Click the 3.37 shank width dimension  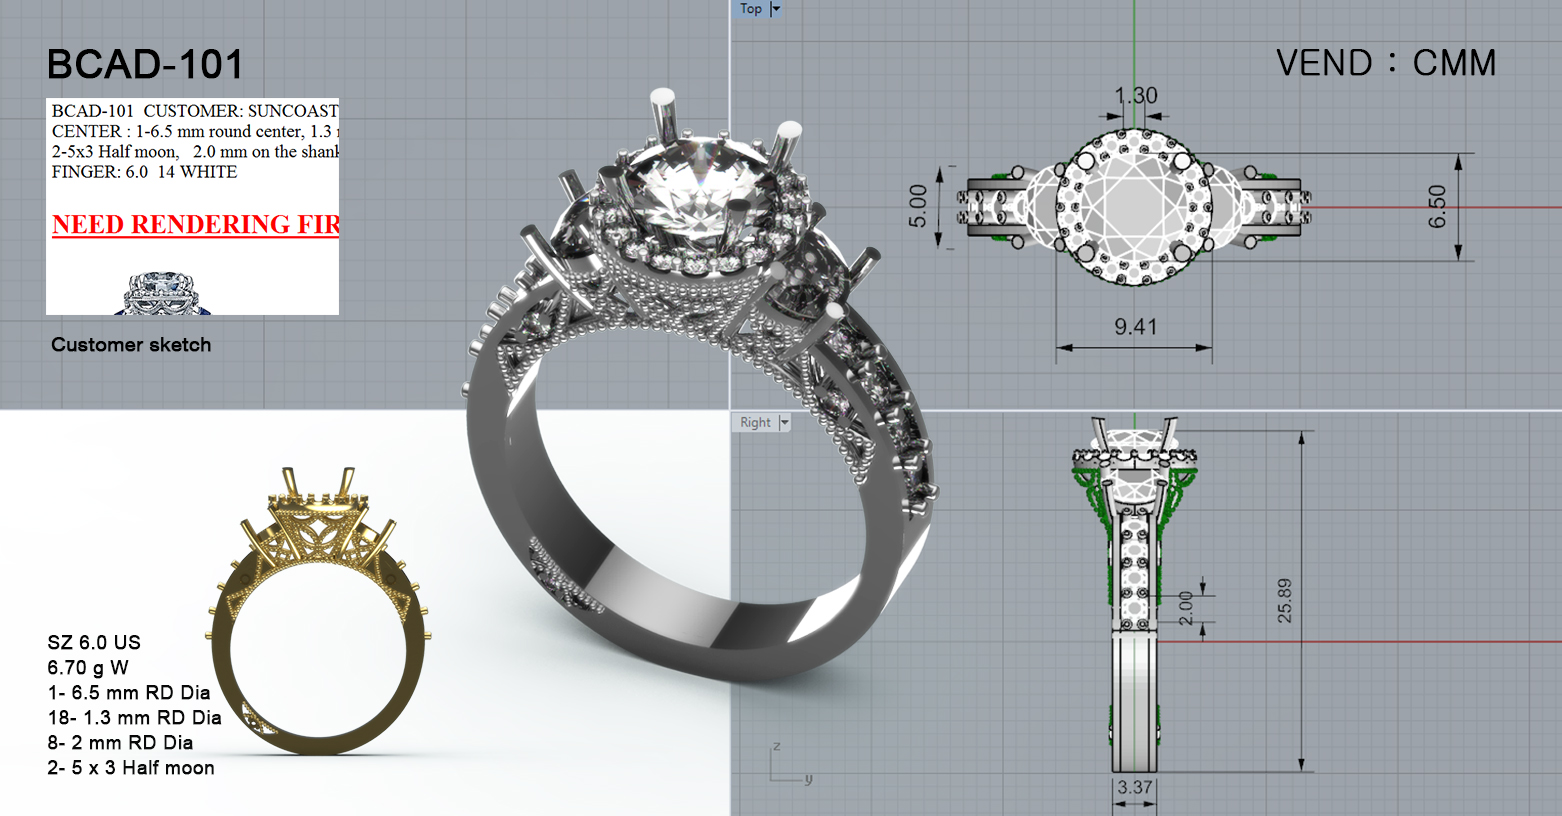pos(1135,788)
